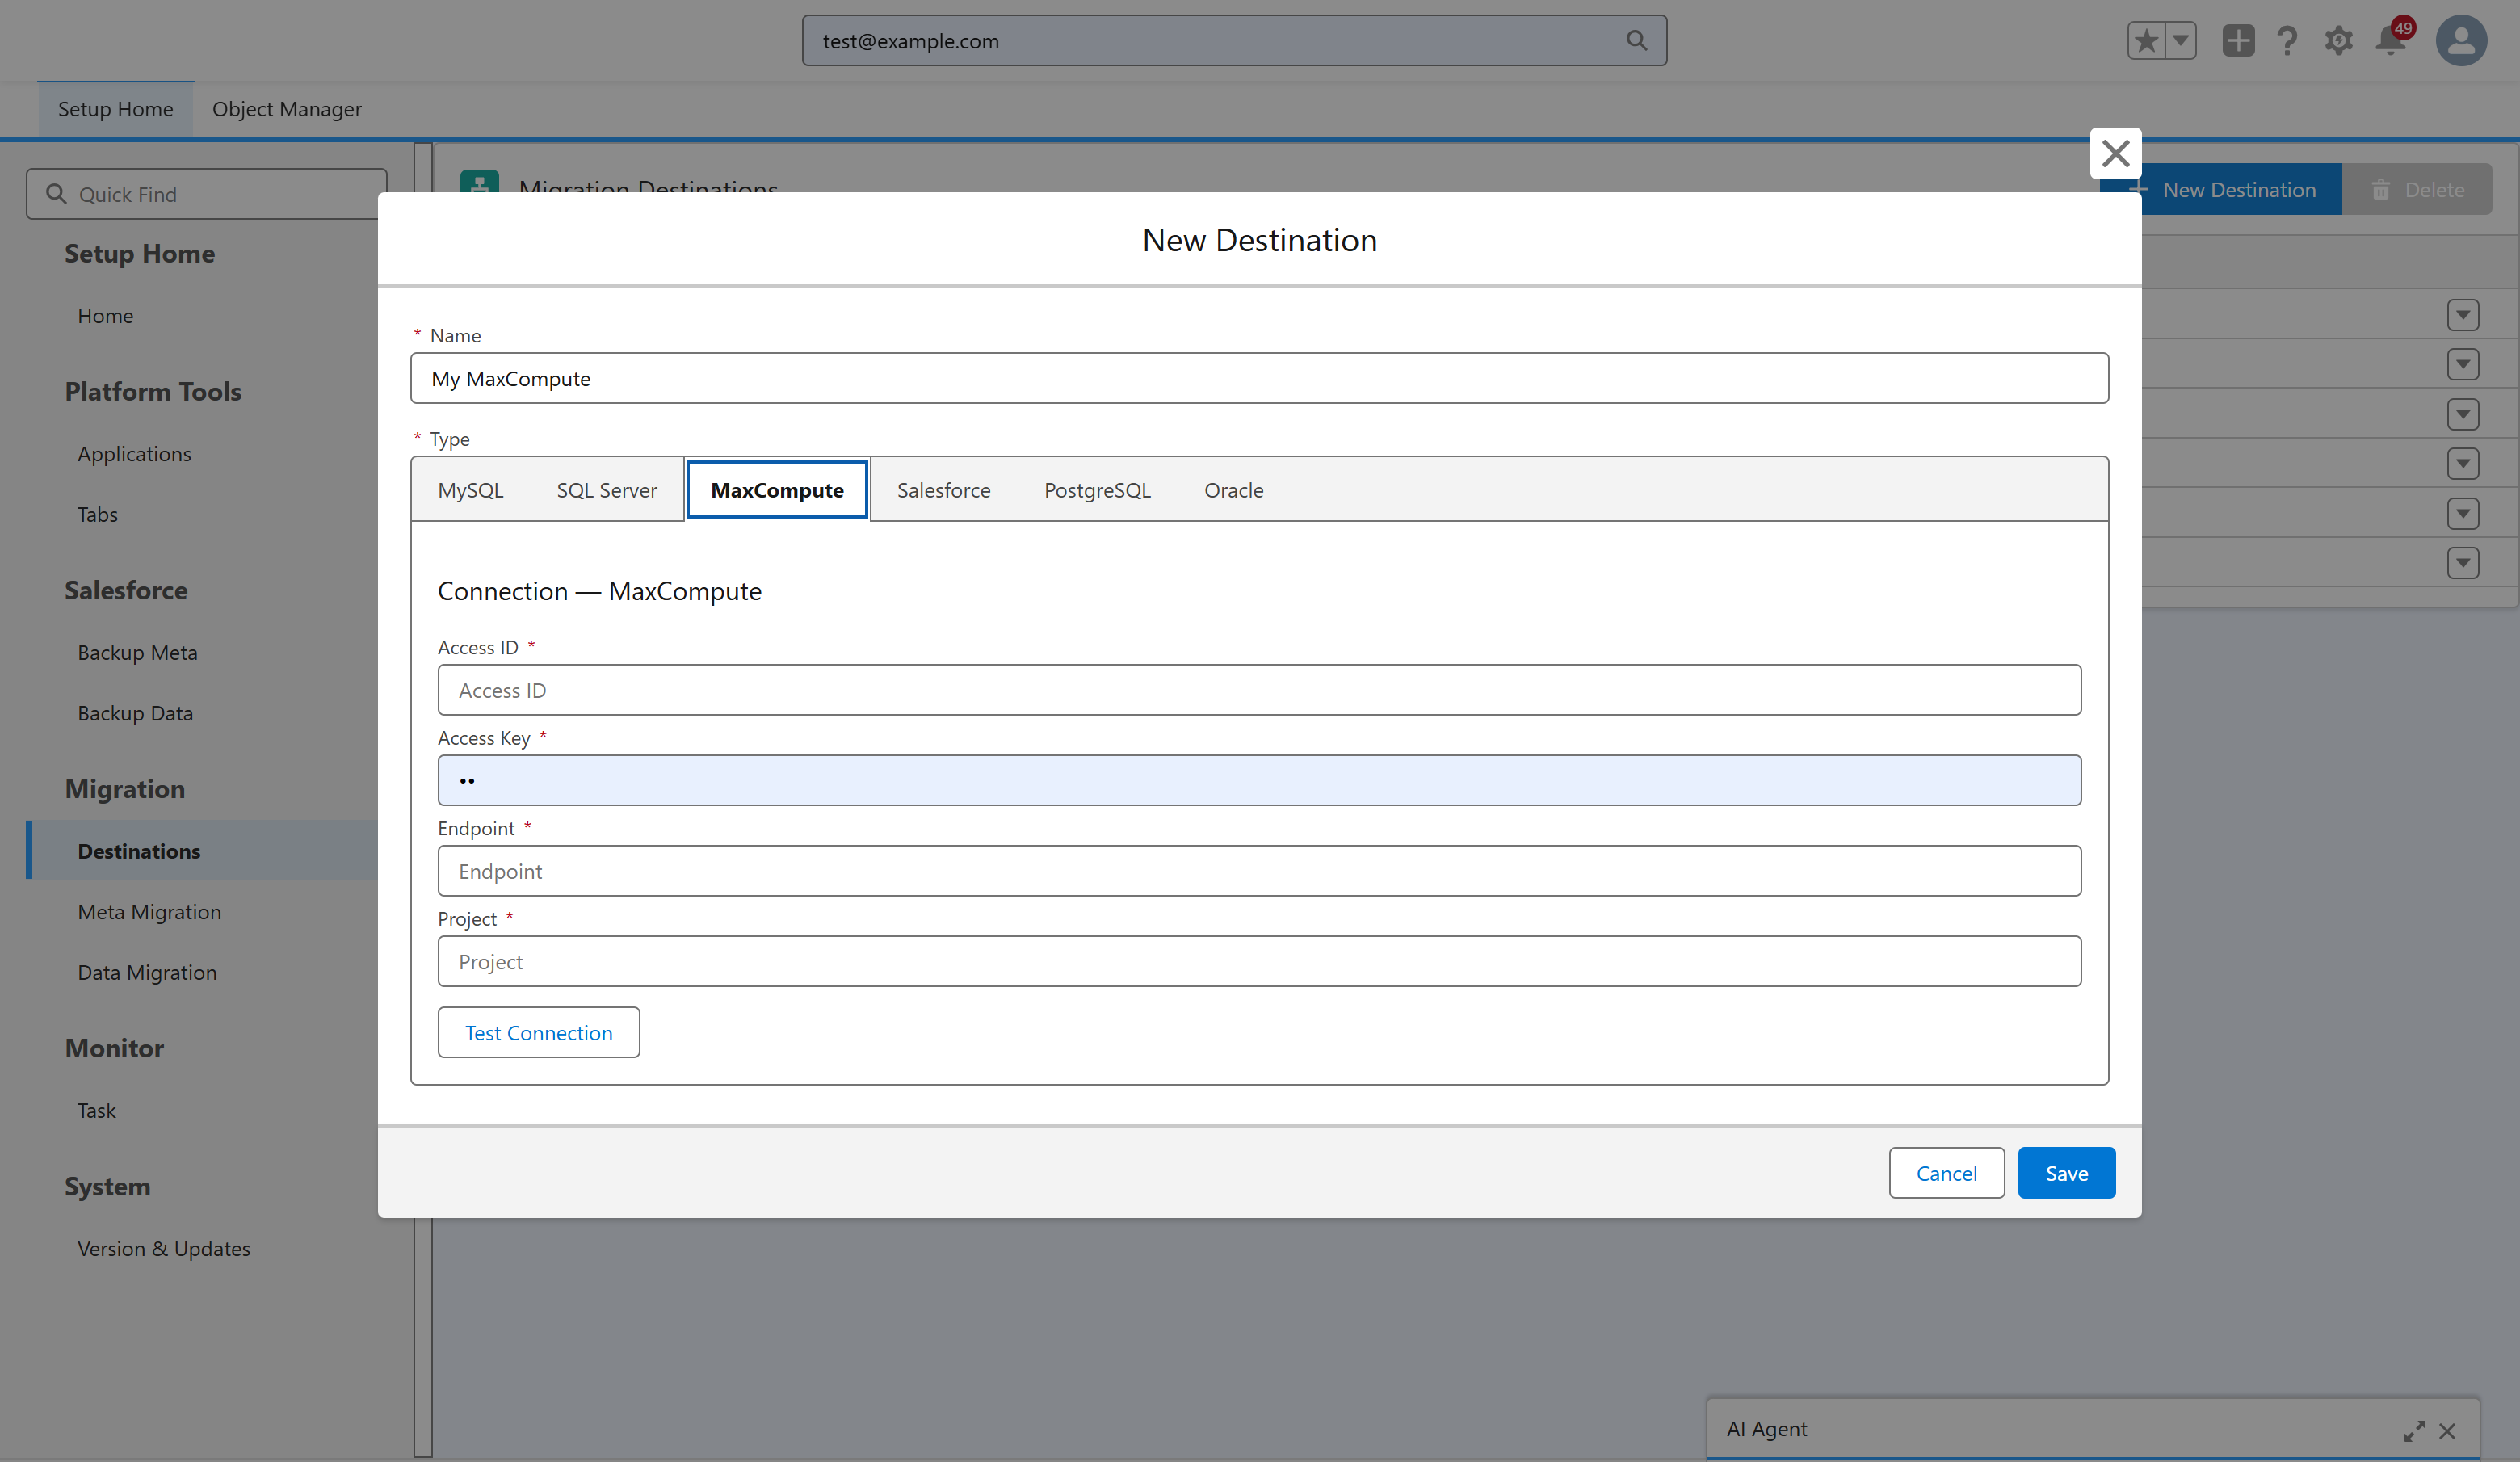
Task: Focus the Endpoint input field
Action: click(x=1260, y=871)
